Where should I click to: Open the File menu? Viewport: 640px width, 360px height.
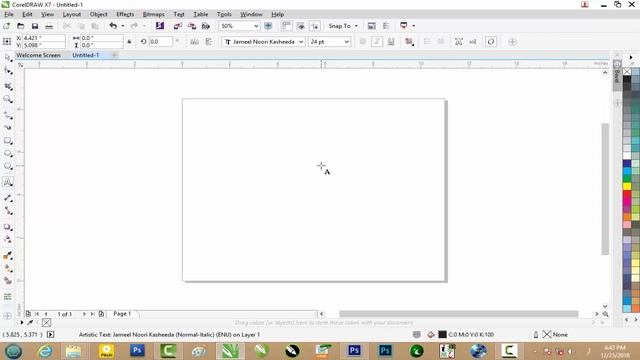9,14
